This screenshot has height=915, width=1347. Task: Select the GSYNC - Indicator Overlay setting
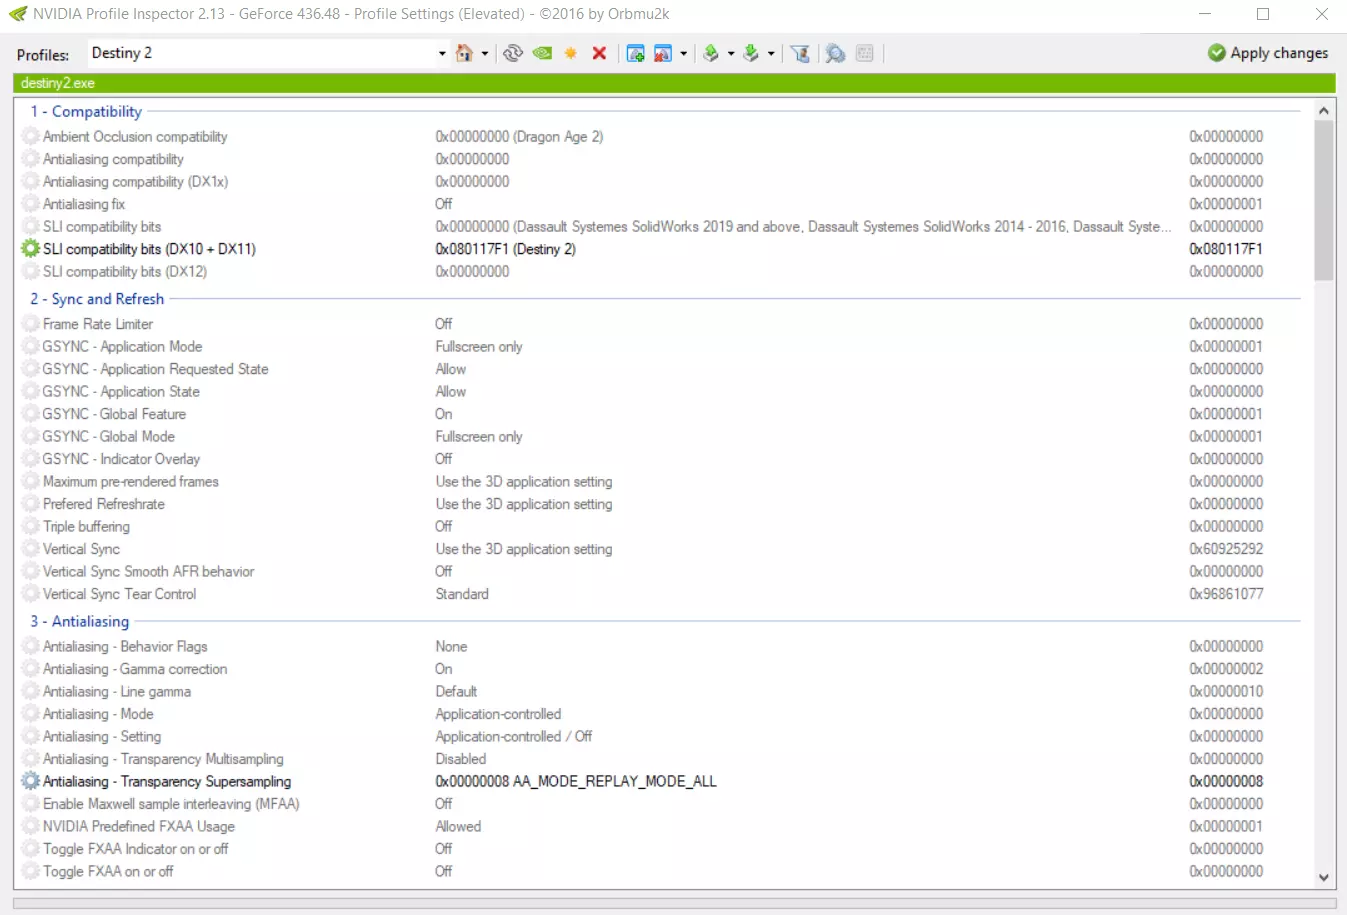point(121,459)
